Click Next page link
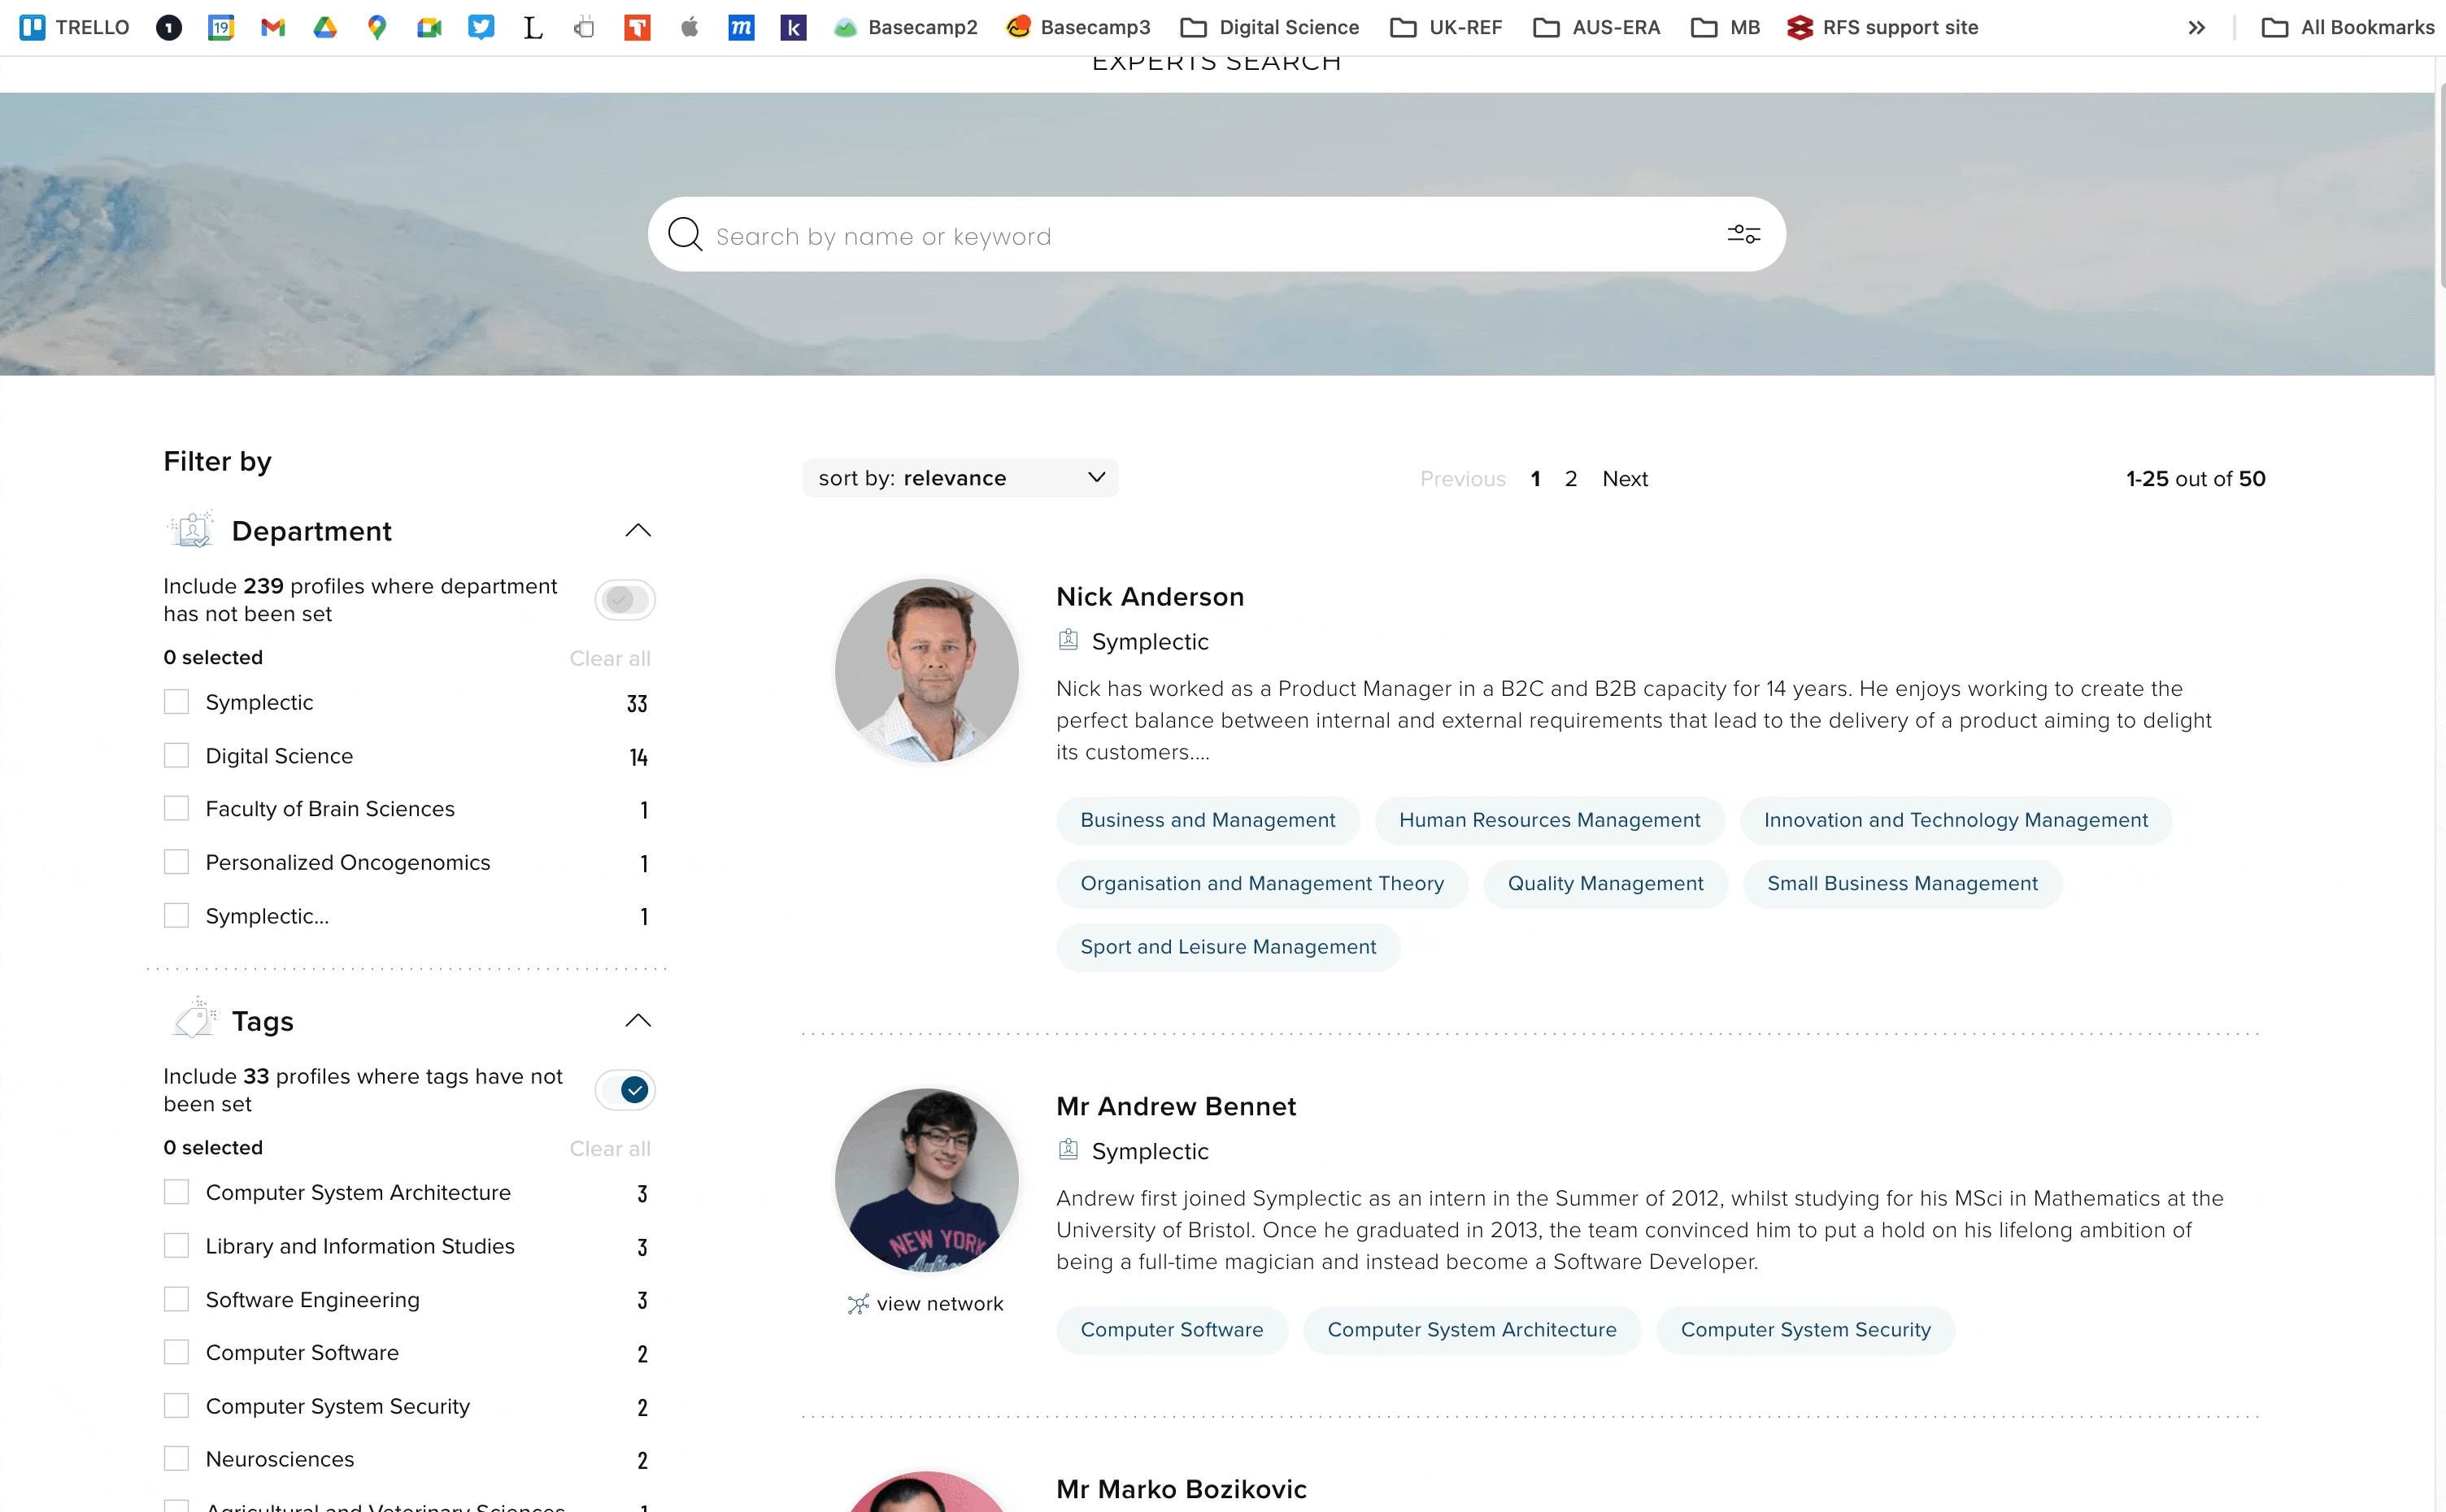 [1625, 479]
